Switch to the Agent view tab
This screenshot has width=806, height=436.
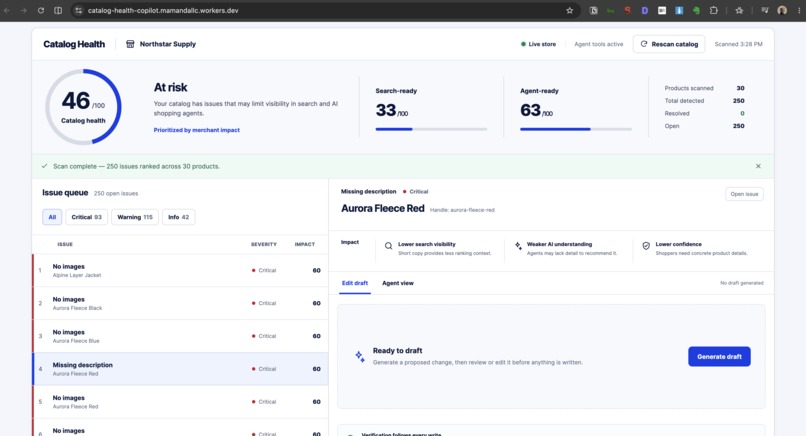coord(398,283)
